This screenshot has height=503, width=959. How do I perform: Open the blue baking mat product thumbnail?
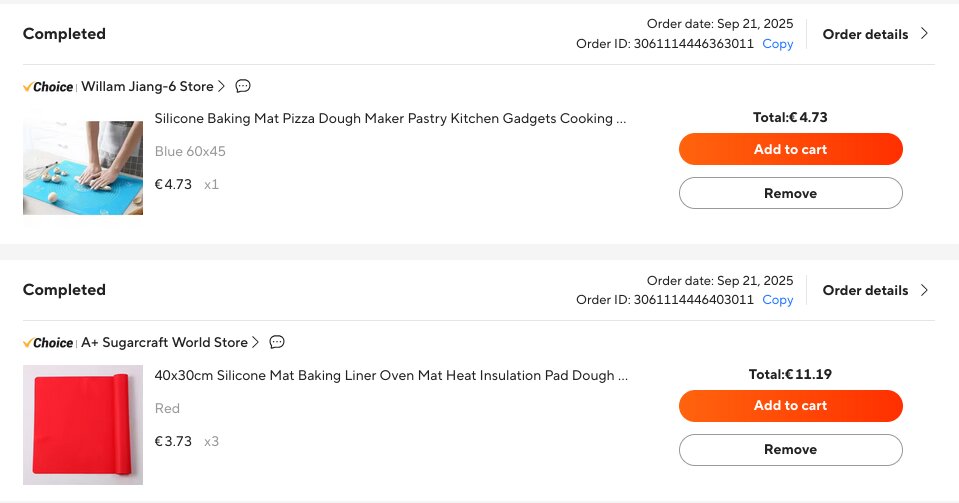pyautogui.click(x=83, y=167)
